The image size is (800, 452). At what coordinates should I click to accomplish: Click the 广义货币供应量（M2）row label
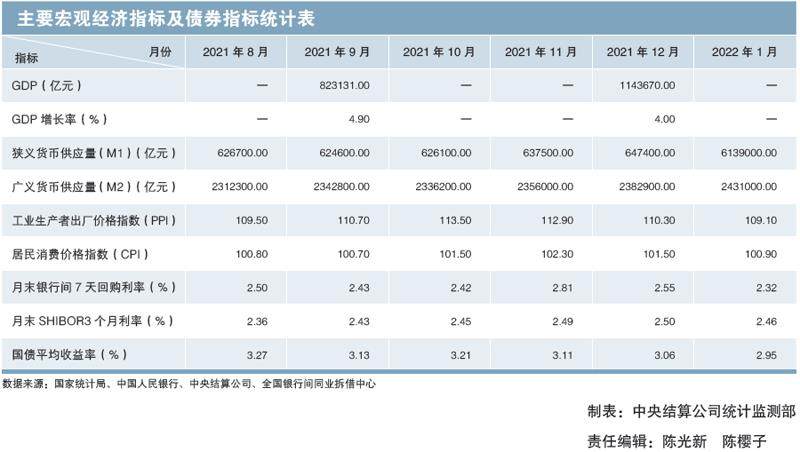point(93,187)
